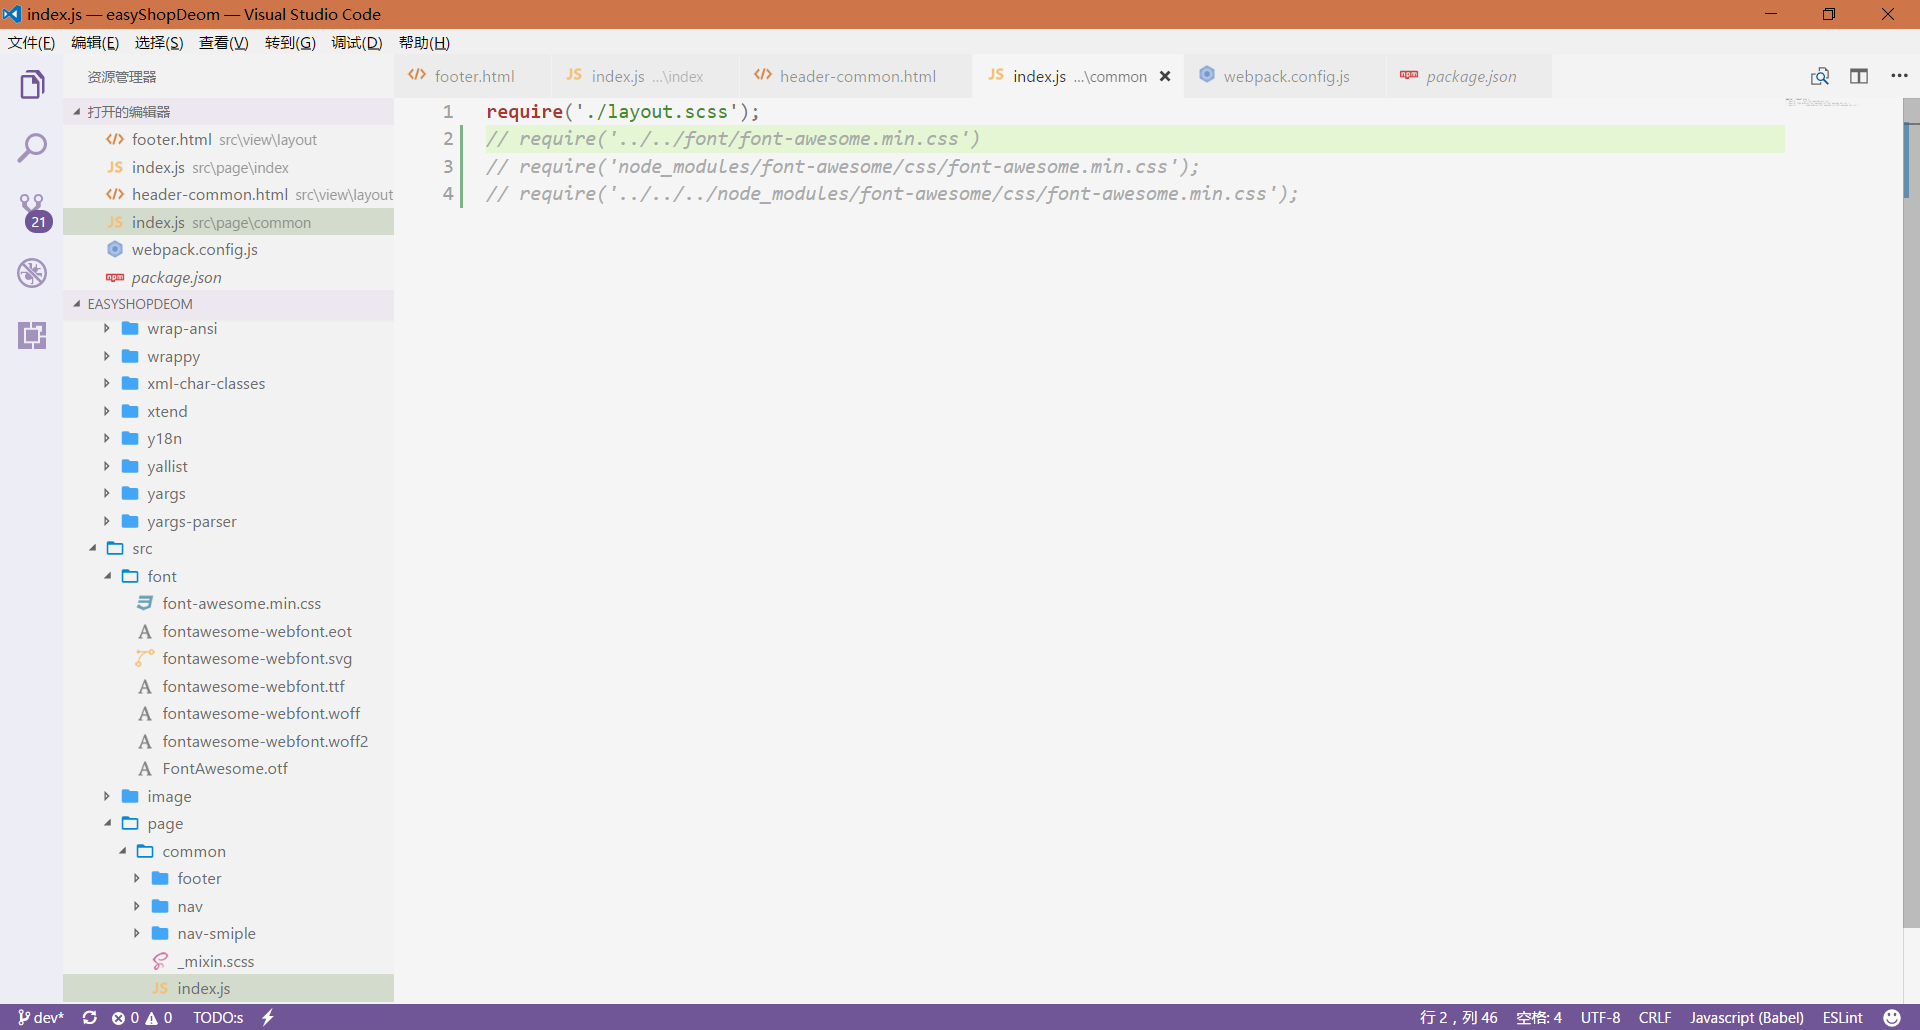This screenshot has width=1920, height=1030.
Task: Open errors and warnings count in status bar
Action: pyautogui.click(x=142, y=1017)
